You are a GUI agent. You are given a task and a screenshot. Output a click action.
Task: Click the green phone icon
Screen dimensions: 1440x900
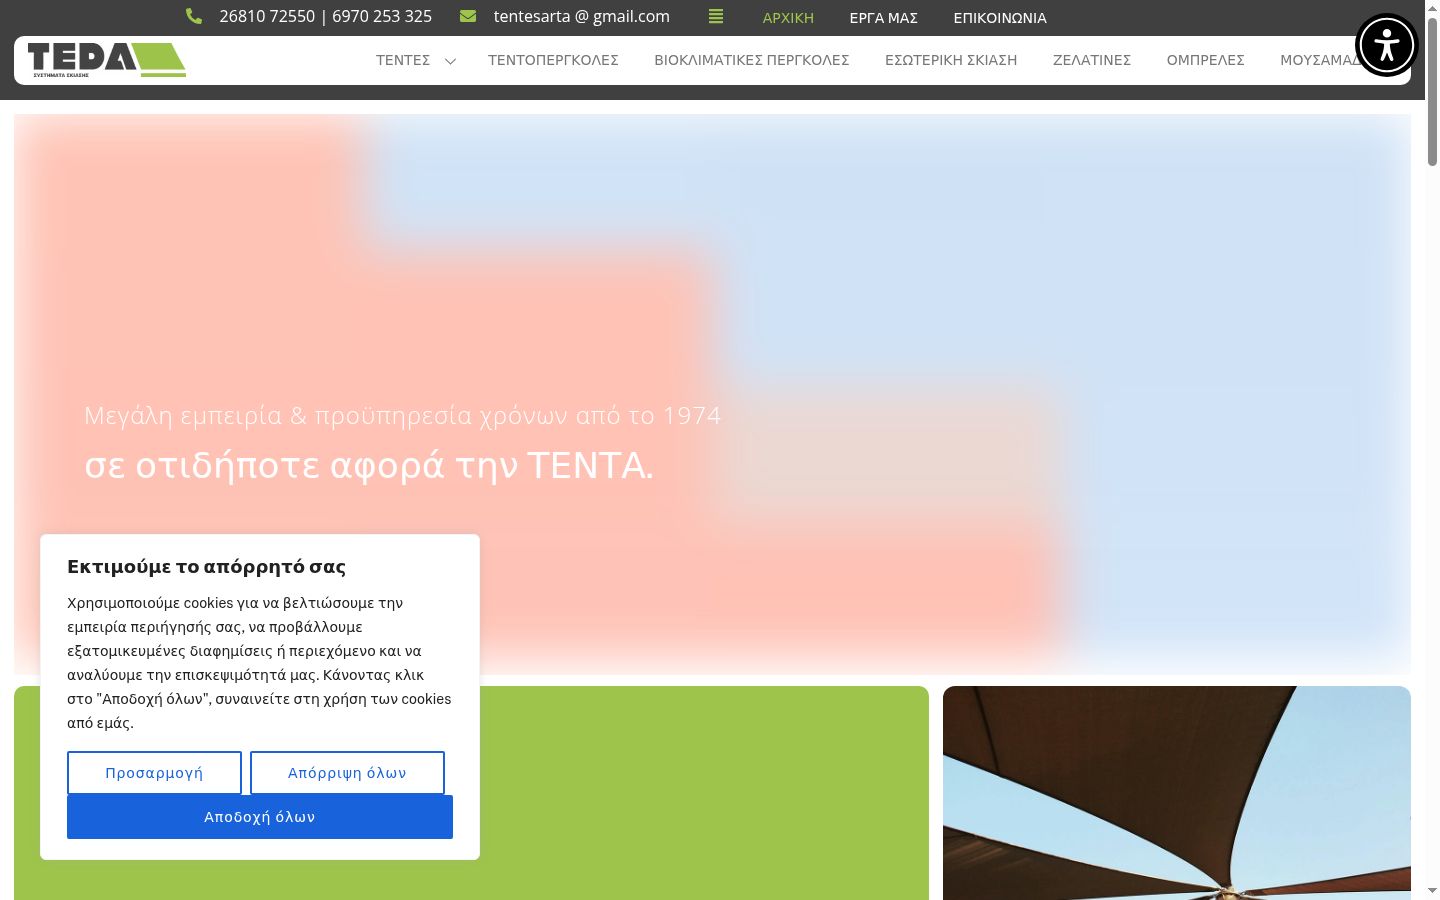[x=194, y=16]
